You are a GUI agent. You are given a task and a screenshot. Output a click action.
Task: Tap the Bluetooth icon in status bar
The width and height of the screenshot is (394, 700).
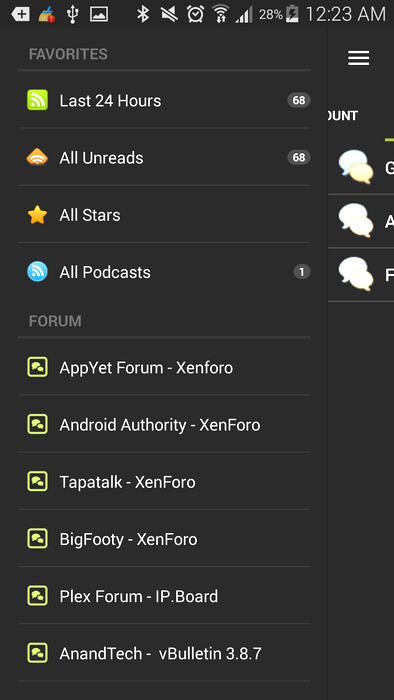point(143,14)
